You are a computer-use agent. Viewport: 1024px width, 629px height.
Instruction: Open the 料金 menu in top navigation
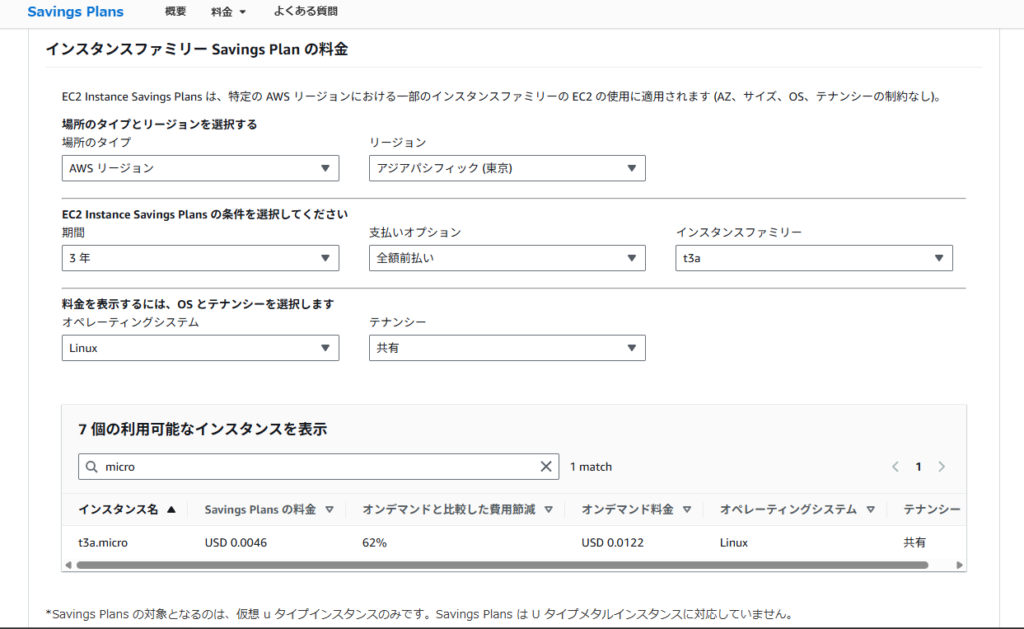[x=228, y=12]
